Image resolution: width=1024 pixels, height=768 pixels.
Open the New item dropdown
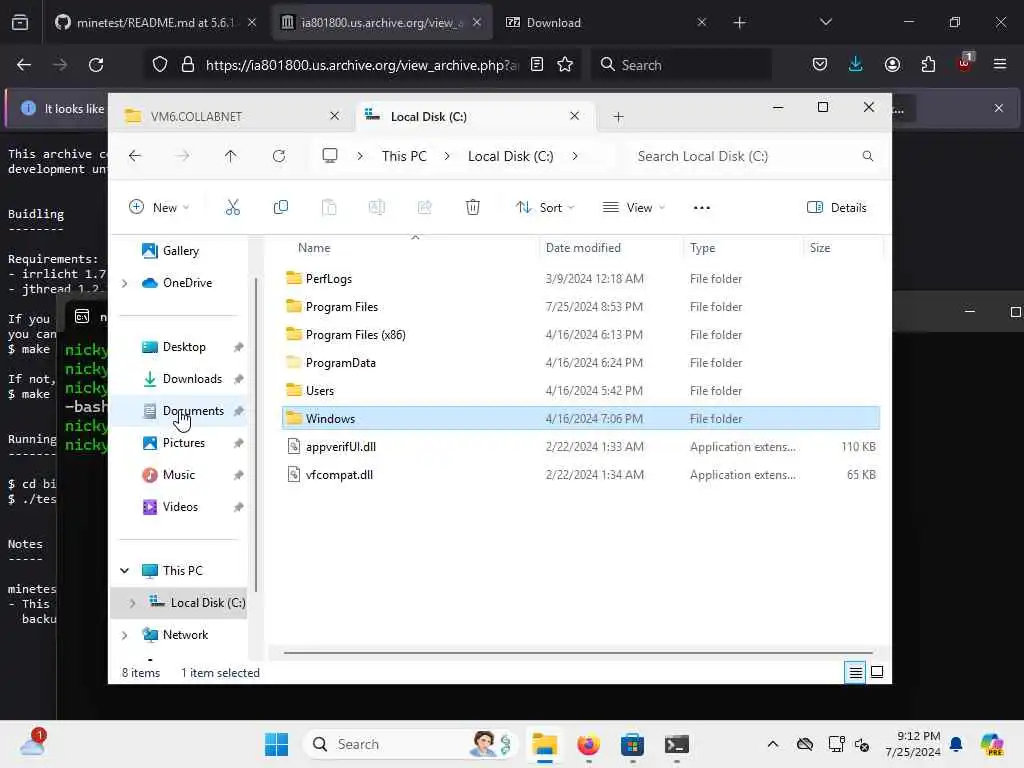point(159,208)
